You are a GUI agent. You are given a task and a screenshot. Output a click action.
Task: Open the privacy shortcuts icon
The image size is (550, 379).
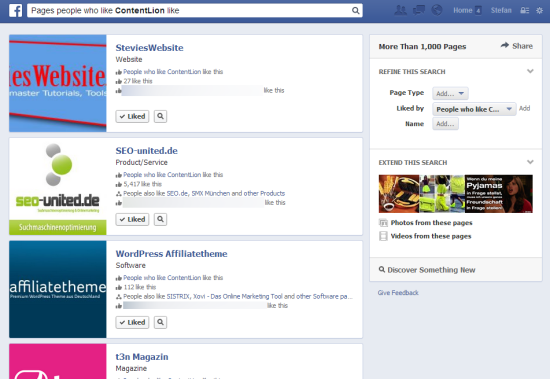coord(525,11)
